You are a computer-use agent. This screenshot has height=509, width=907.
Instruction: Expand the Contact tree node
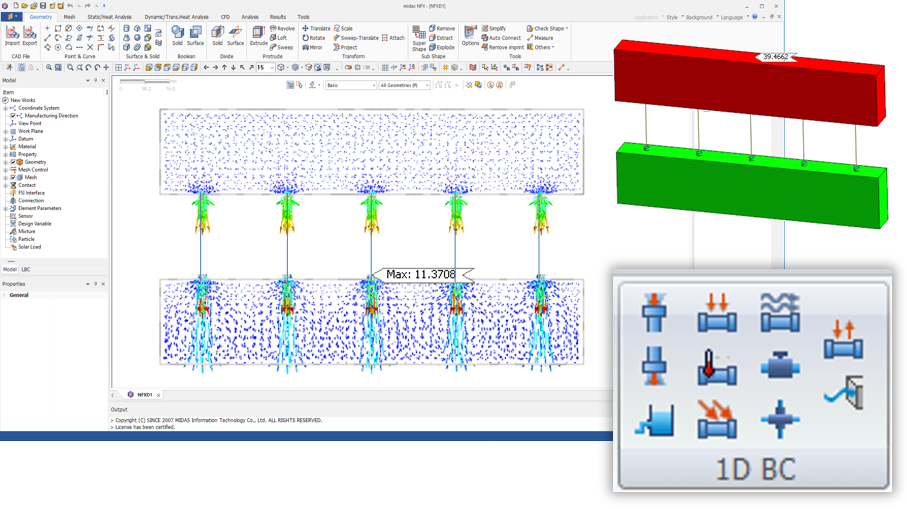pos(5,186)
